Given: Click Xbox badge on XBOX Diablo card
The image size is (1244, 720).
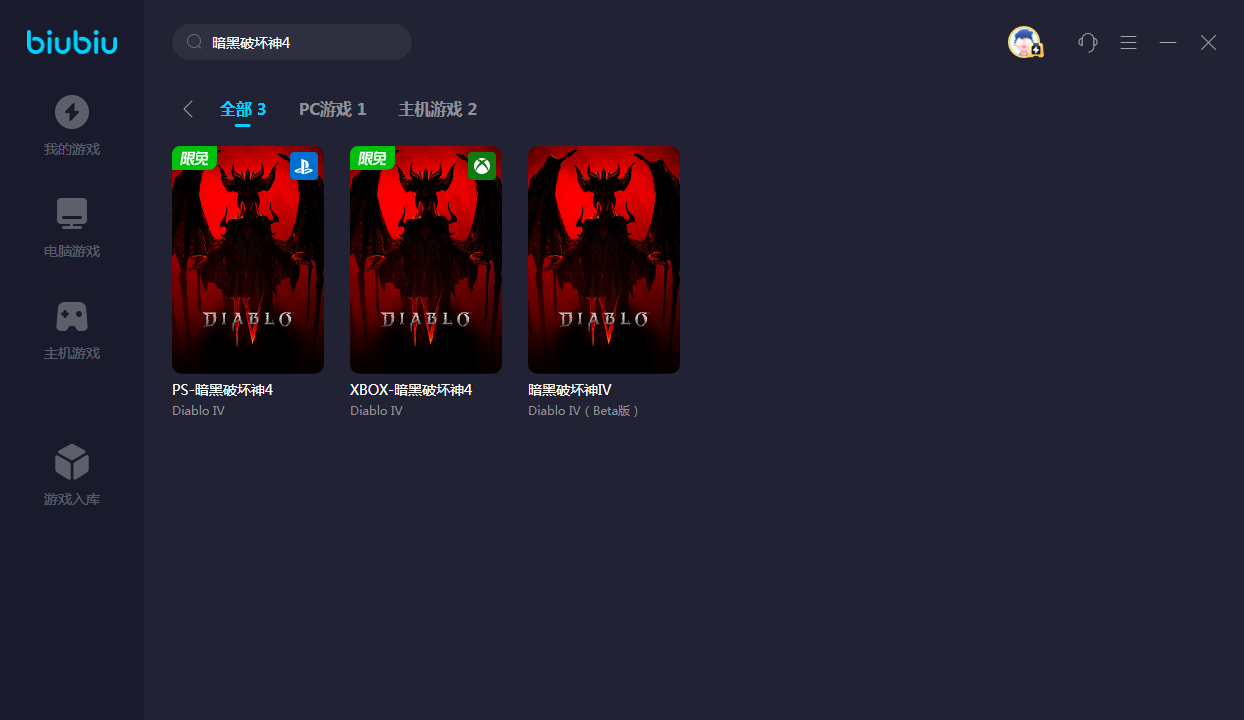Looking at the screenshot, I should point(482,166).
